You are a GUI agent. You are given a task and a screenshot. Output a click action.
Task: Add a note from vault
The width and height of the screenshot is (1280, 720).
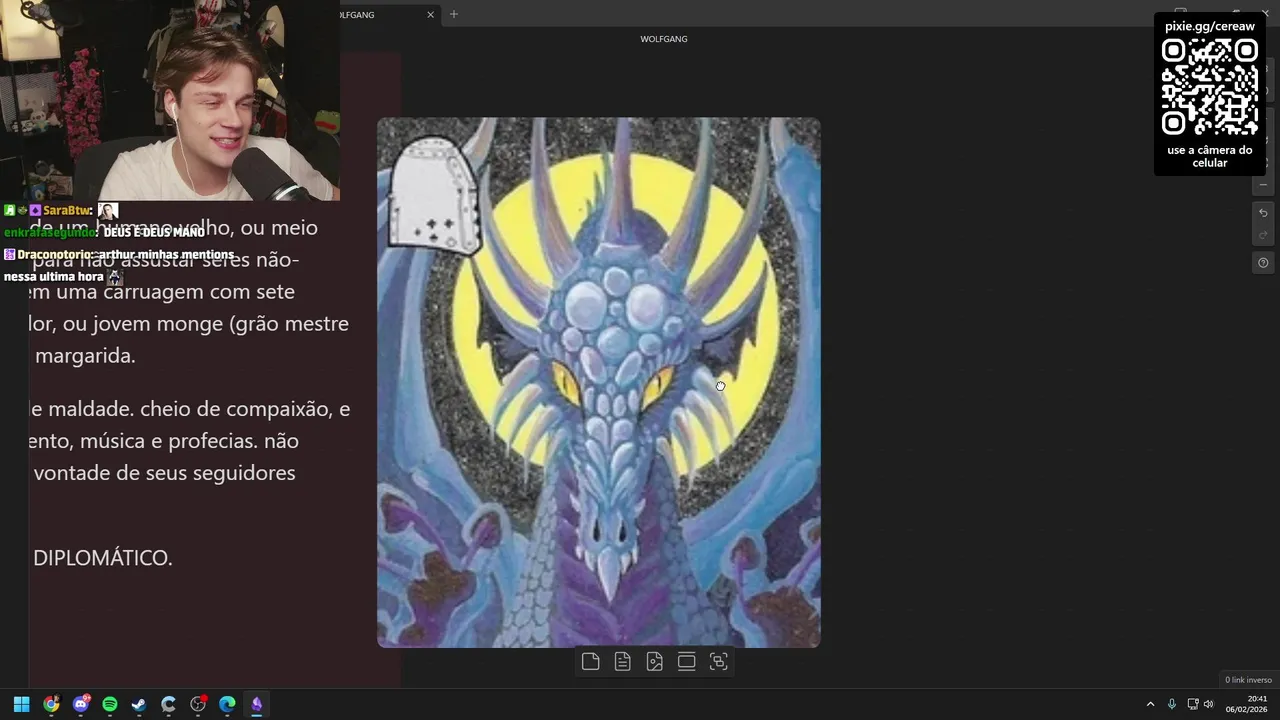622,661
